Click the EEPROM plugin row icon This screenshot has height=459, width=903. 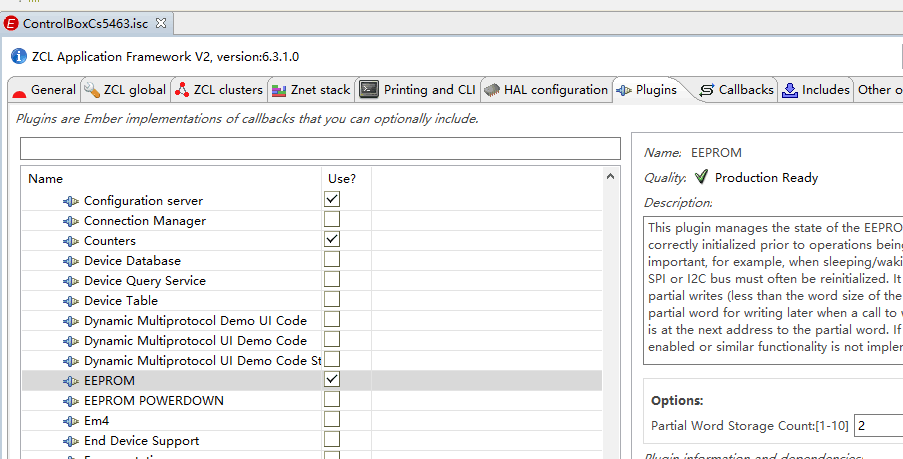click(70, 381)
